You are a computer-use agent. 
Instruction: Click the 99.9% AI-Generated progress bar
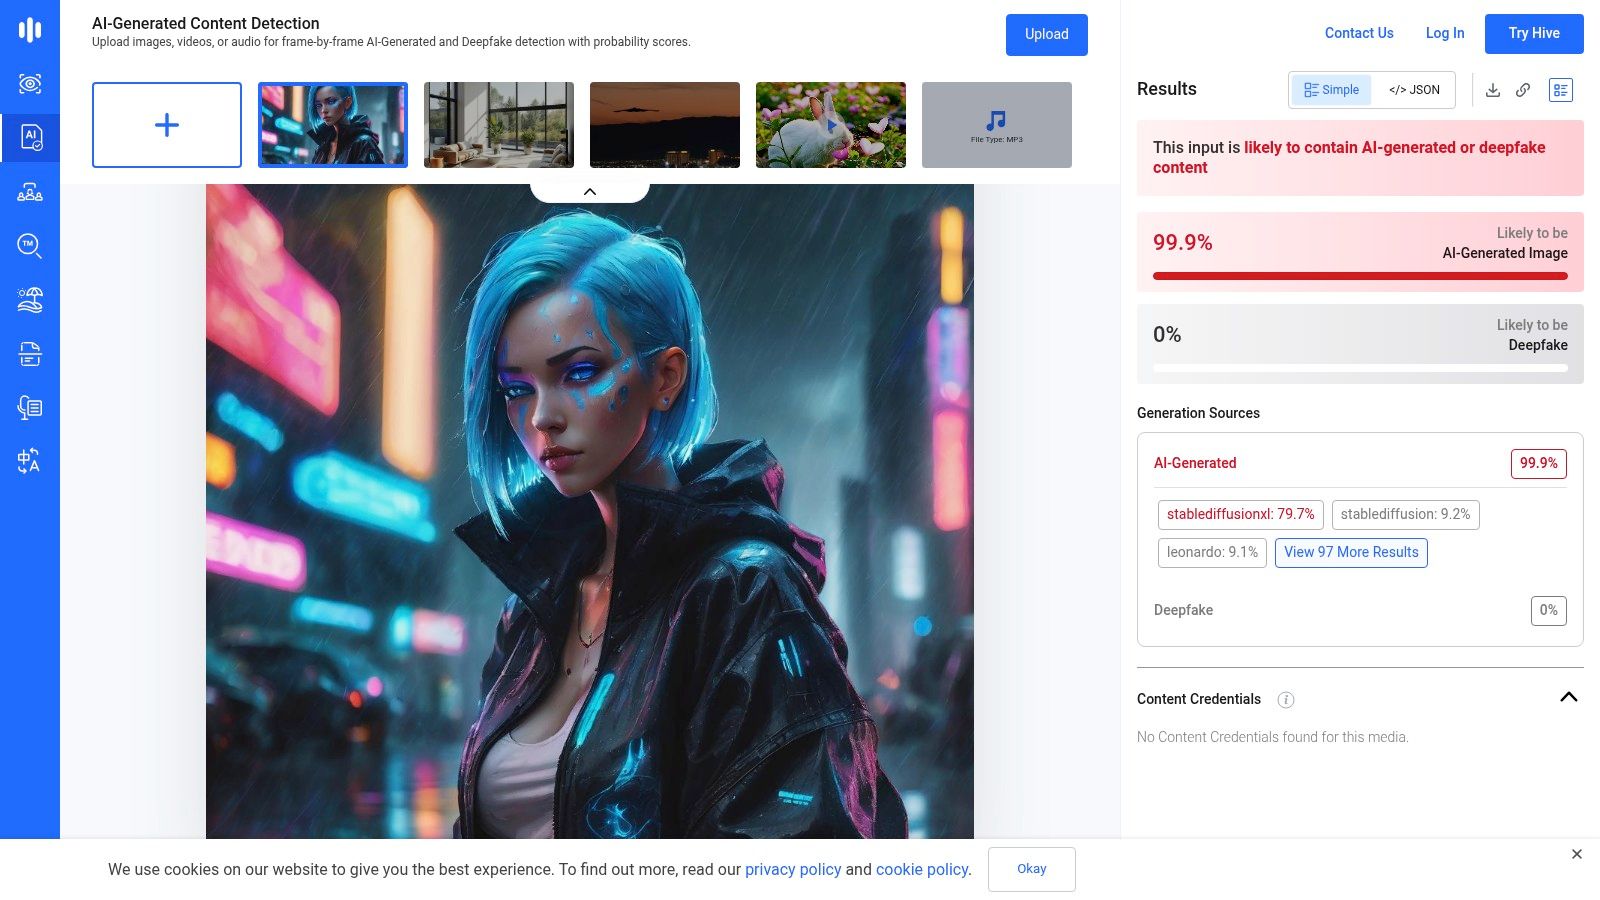(1360, 276)
